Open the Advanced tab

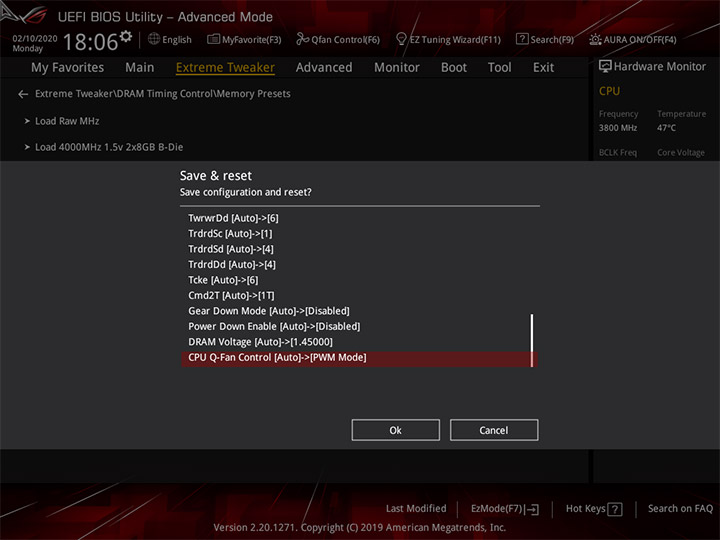point(324,68)
